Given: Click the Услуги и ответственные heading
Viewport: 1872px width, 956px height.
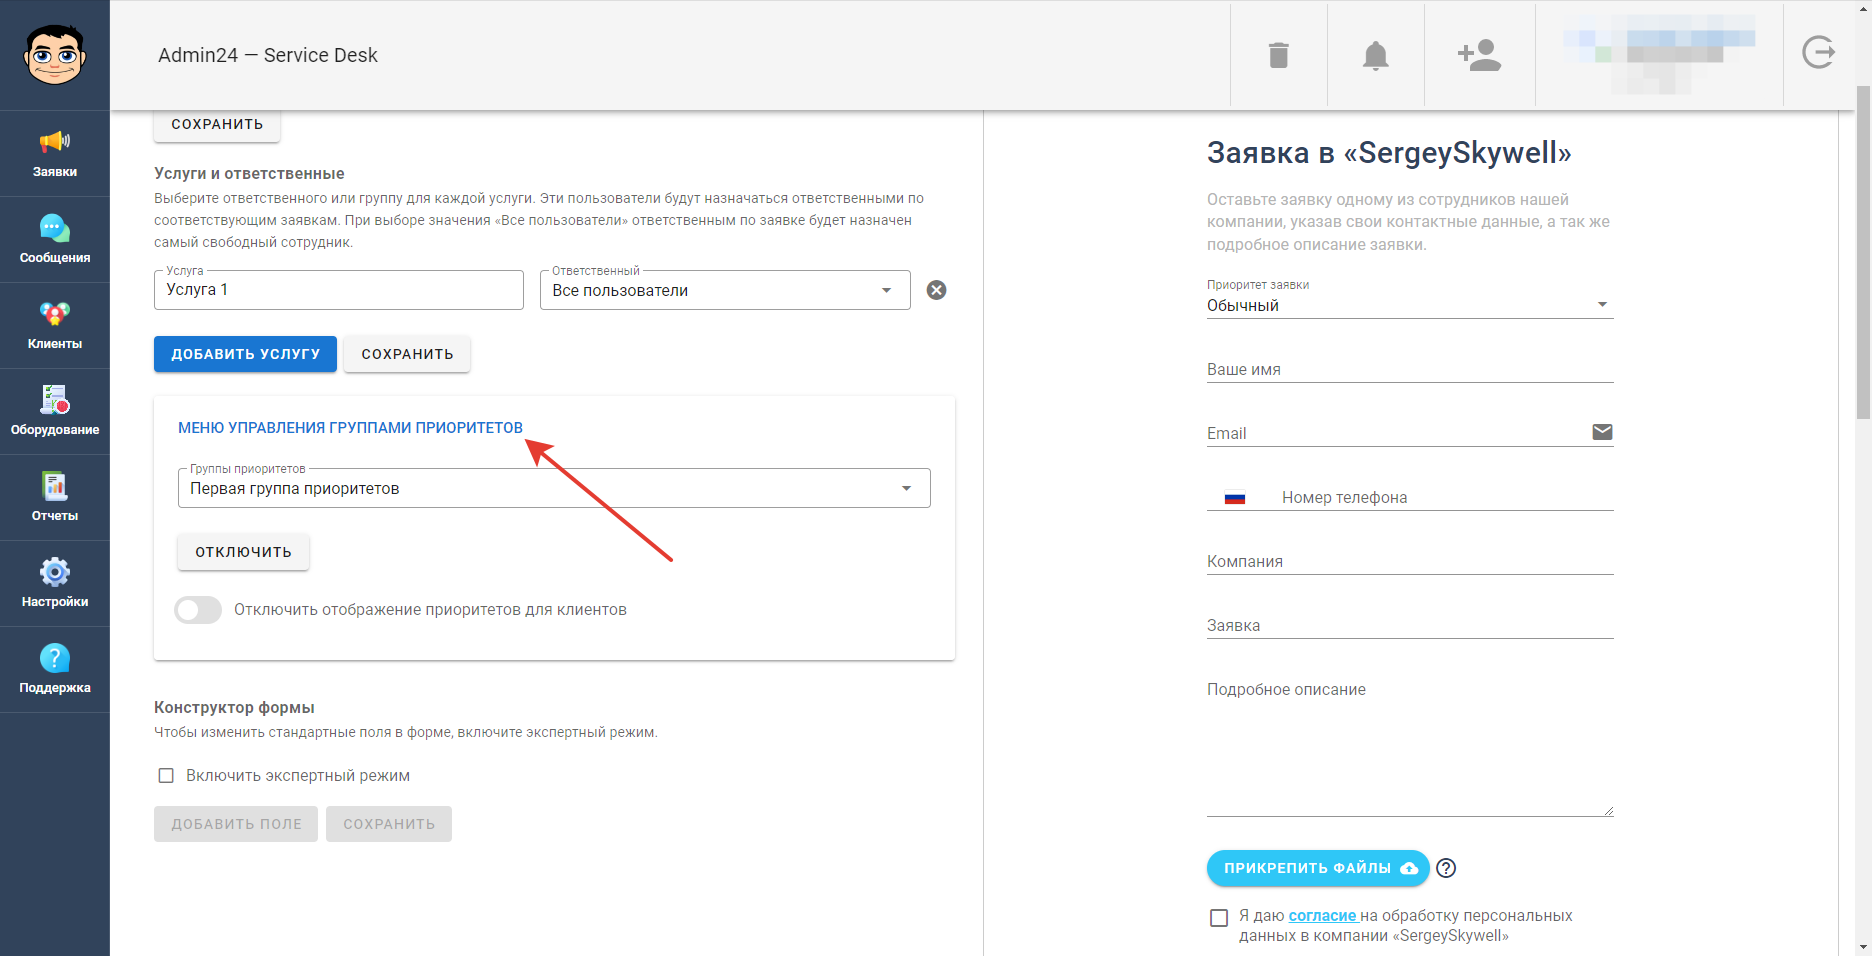Looking at the screenshot, I should (x=249, y=174).
